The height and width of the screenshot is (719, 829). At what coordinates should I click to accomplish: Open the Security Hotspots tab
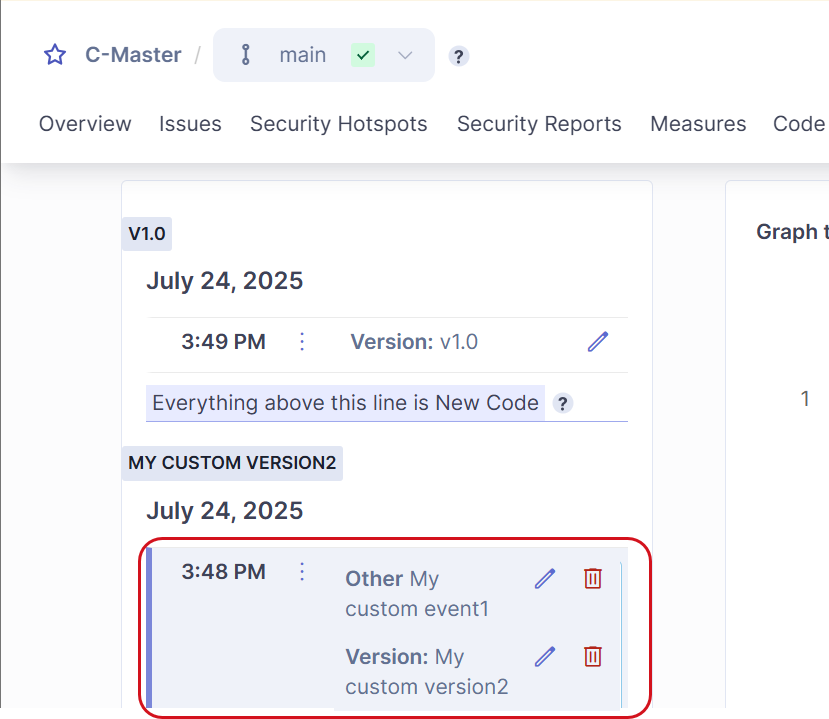338,124
